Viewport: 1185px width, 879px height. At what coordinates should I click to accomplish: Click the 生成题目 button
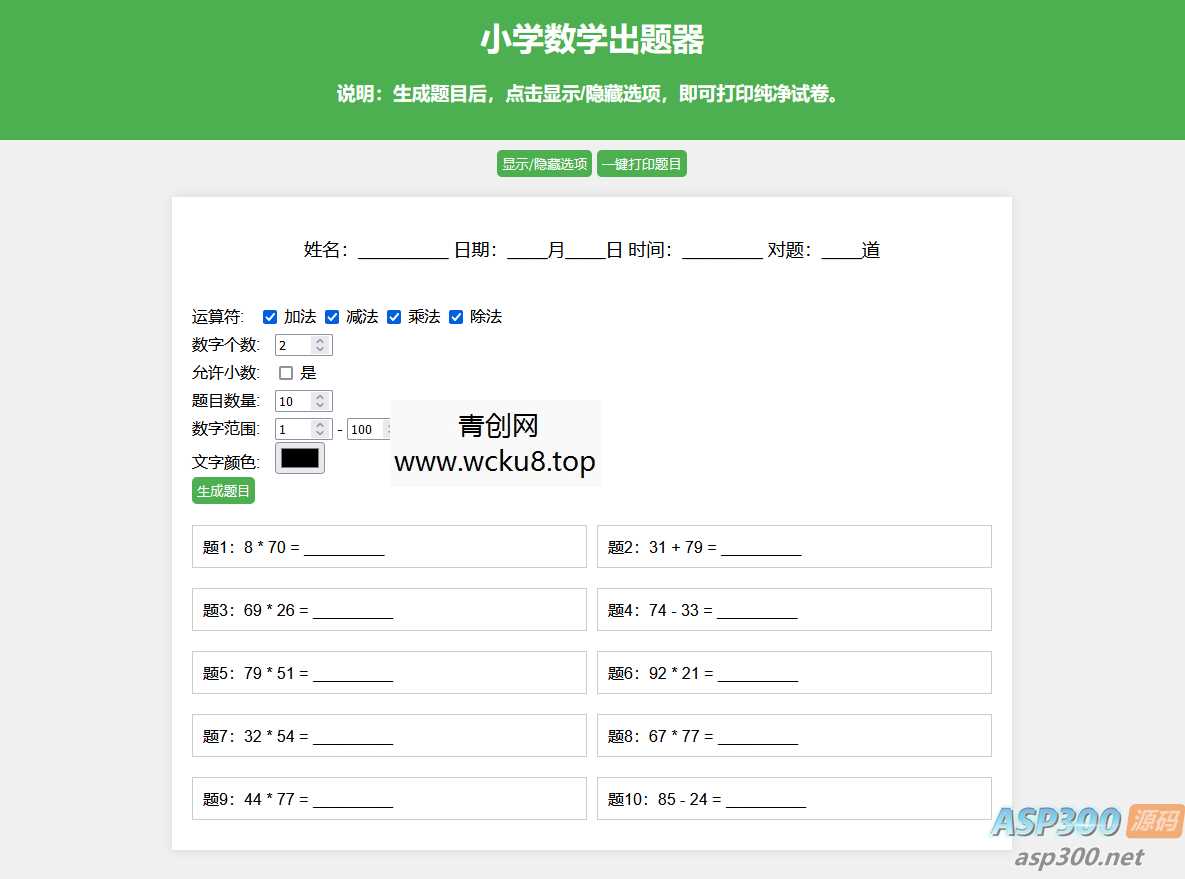tap(222, 490)
